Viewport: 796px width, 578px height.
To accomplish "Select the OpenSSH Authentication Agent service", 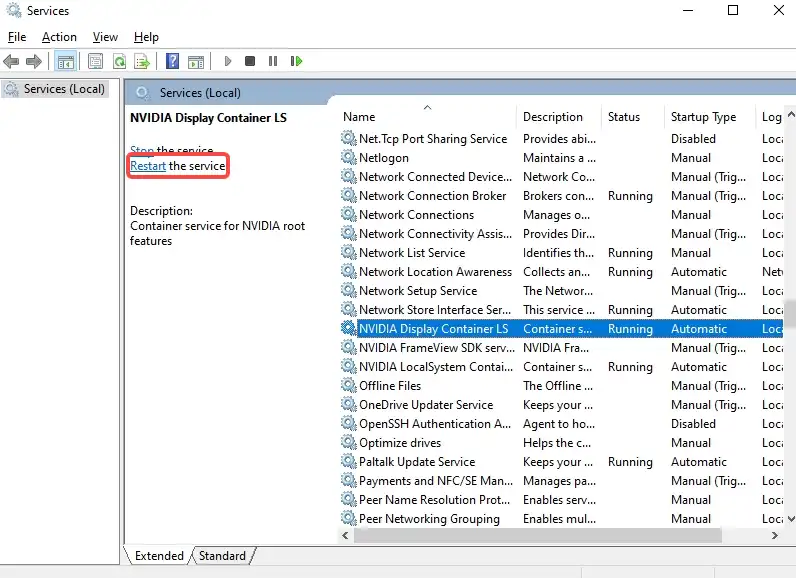I will [x=561, y=423].
